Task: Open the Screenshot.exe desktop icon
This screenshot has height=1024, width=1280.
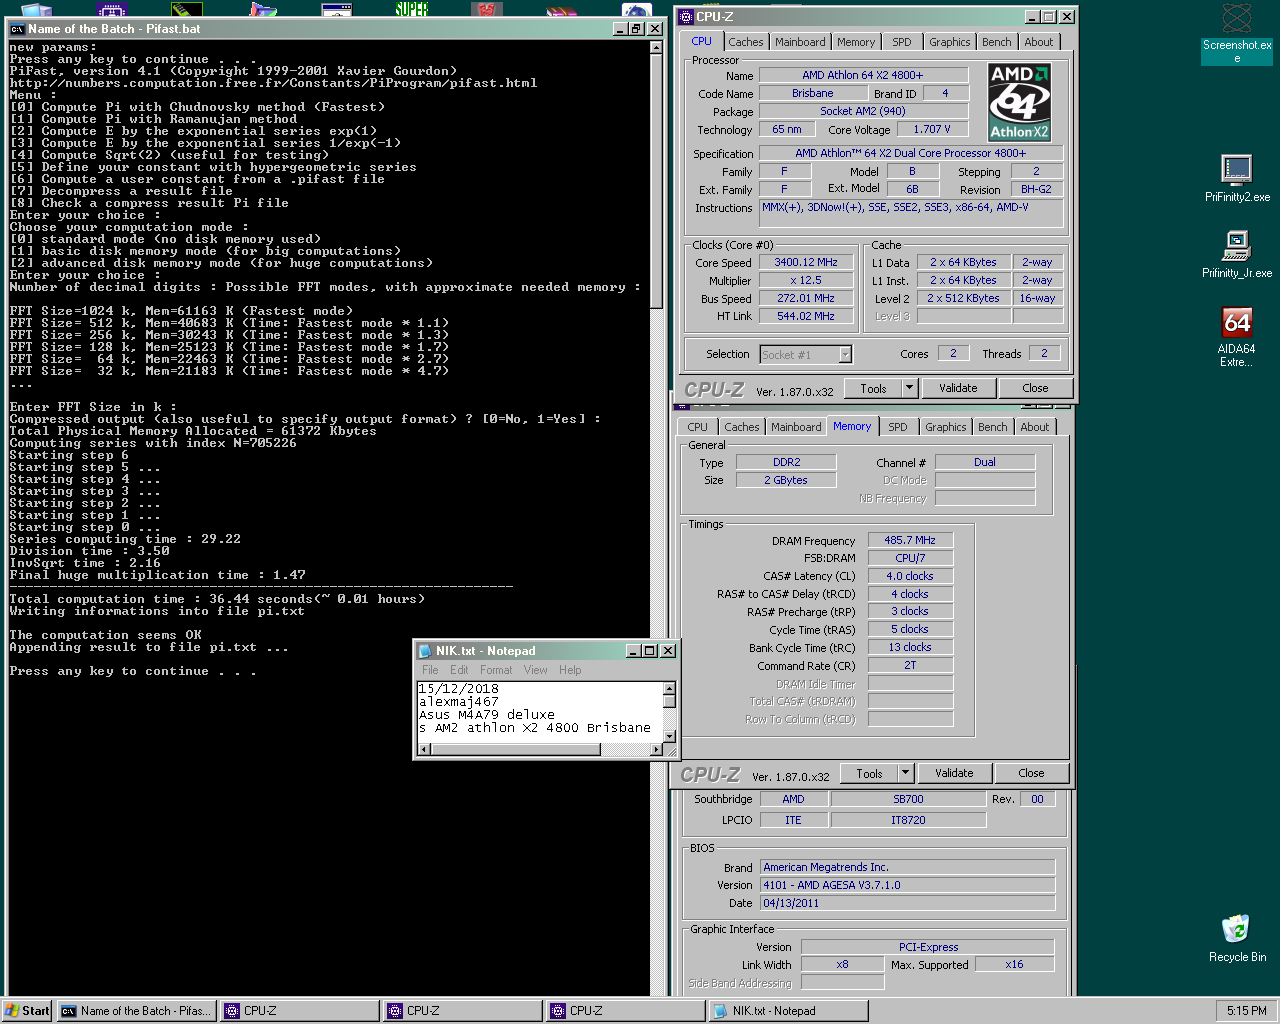Action: (x=1237, y=33)
